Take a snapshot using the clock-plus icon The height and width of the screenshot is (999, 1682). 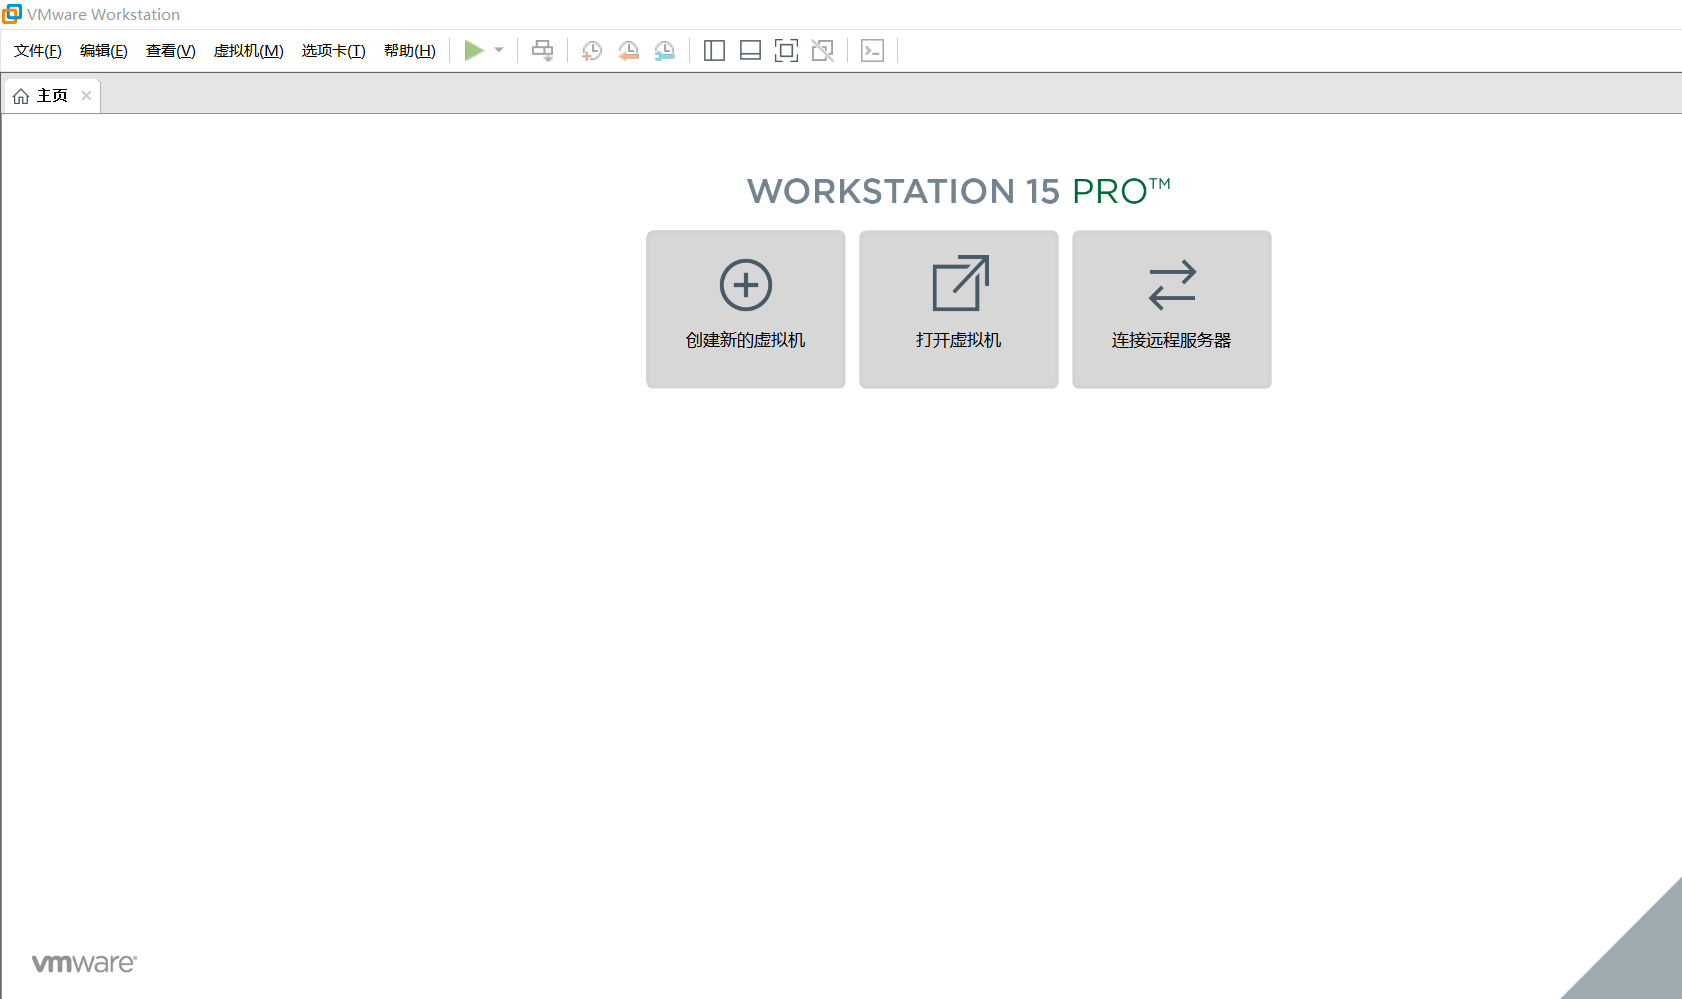coord(592,50)
